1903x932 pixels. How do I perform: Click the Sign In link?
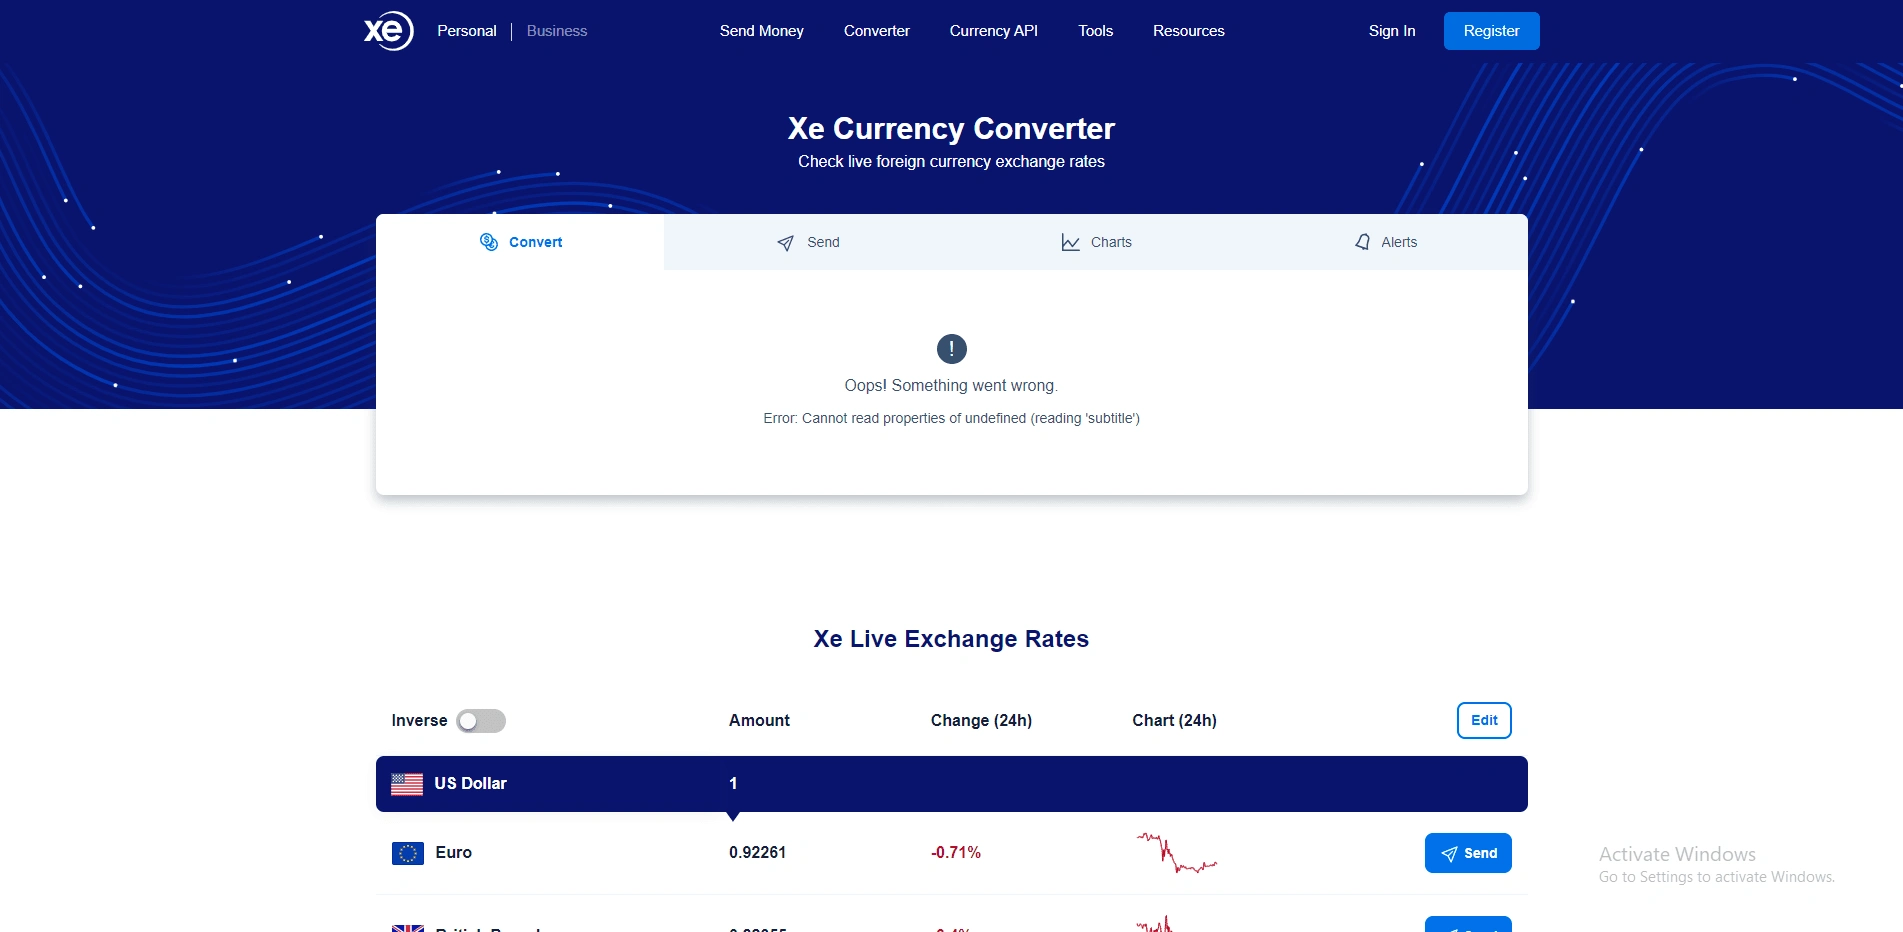tap(1392, 31)
